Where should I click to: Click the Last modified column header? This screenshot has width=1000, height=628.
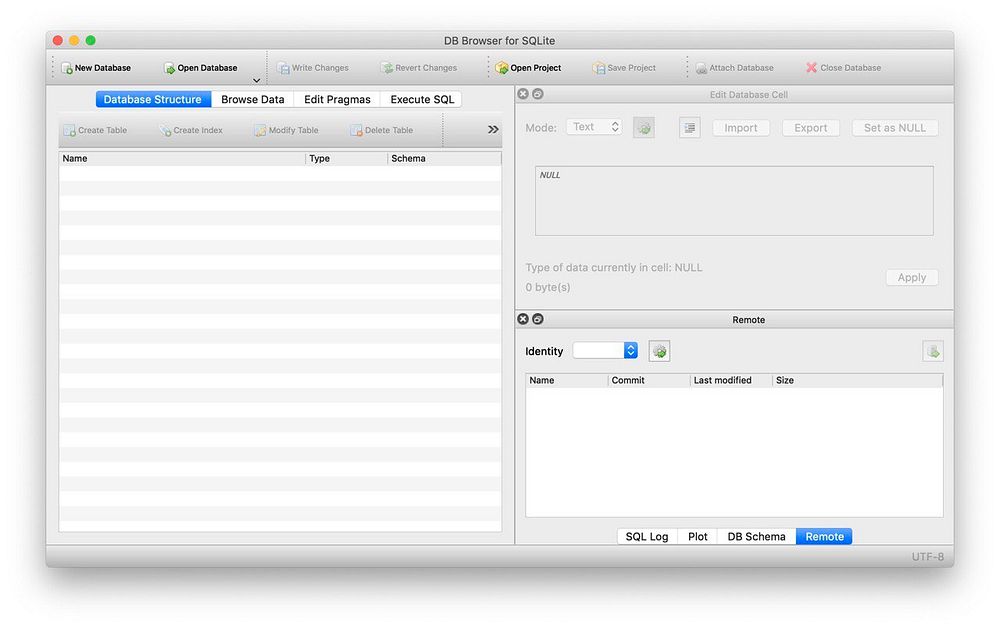pos(732,380)
